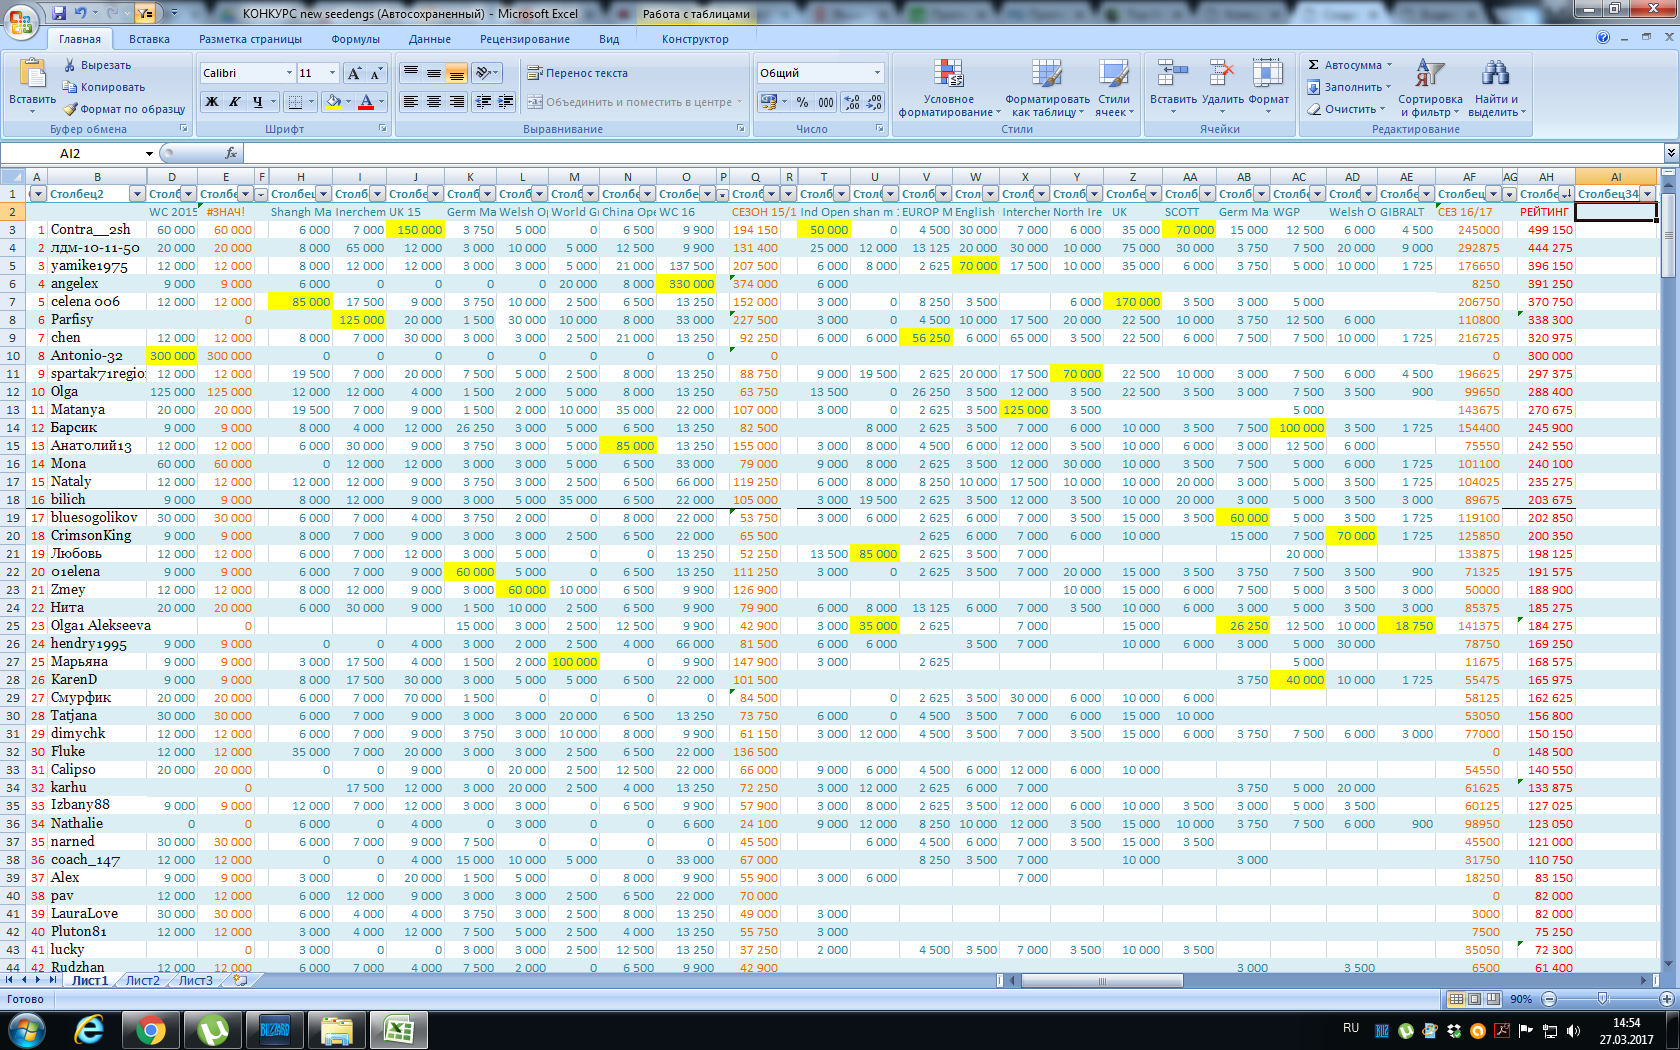
Task: Click the percent style icon
Action: pyautogui.click(x=802, y=102)
